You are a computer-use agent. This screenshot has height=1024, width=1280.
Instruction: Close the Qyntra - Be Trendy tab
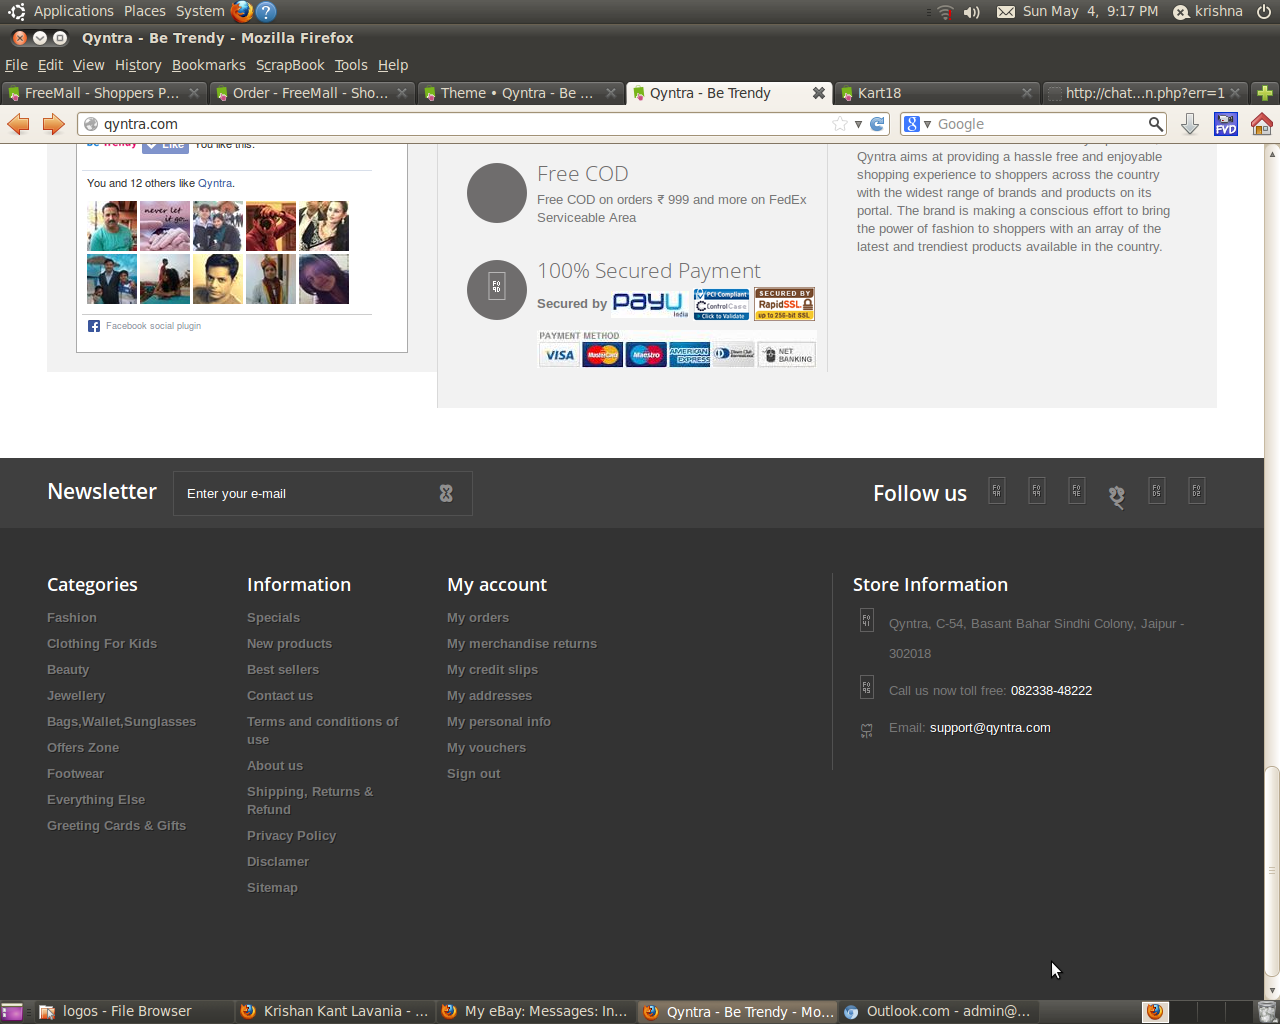(818, 93)
